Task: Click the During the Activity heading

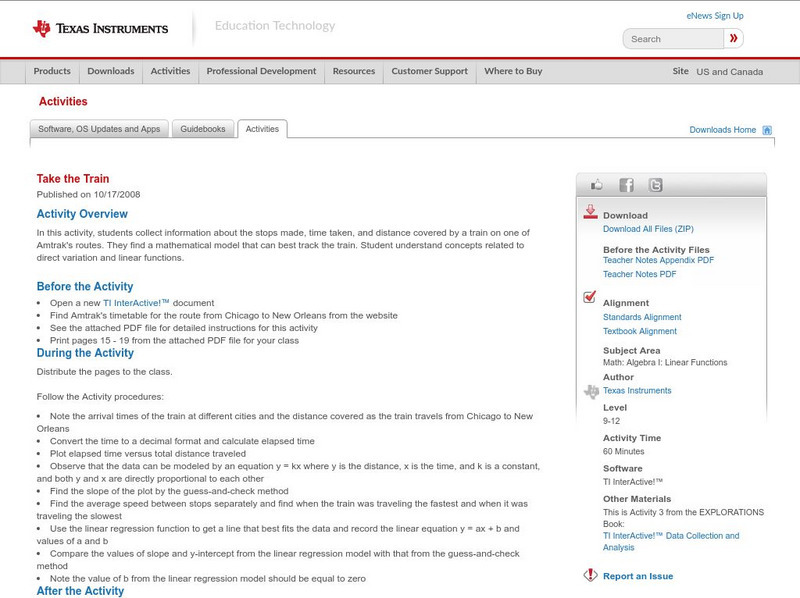Action: tap(85, 353)
